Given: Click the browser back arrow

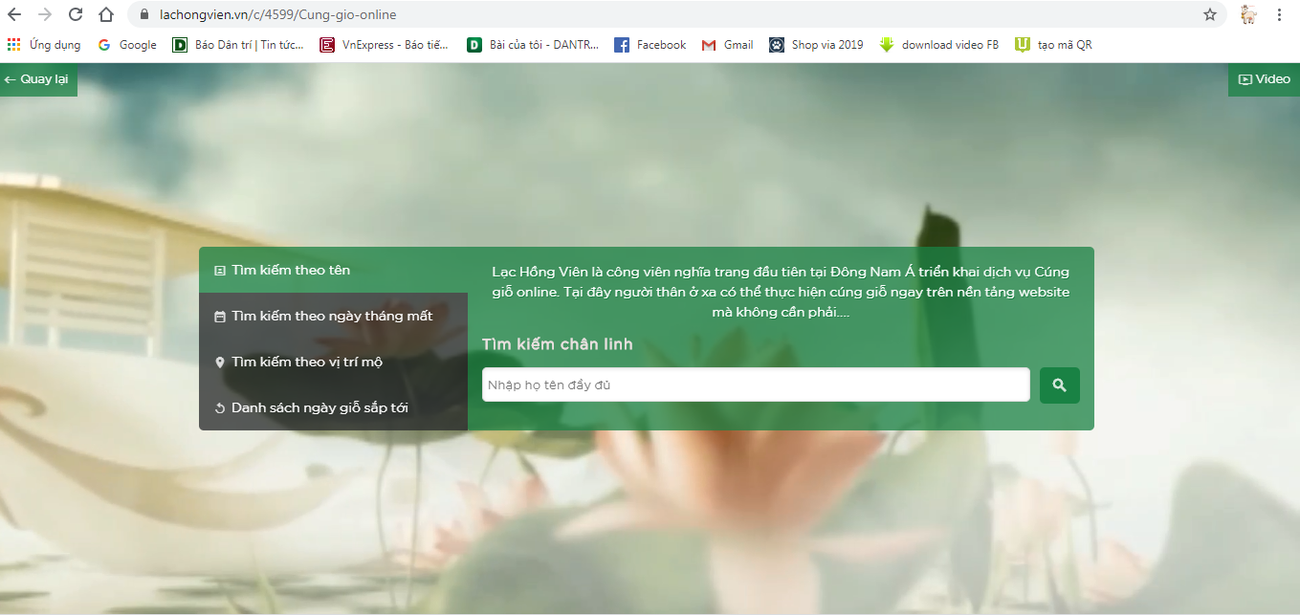Looking at the screenshot, I should tap(14, 15).
